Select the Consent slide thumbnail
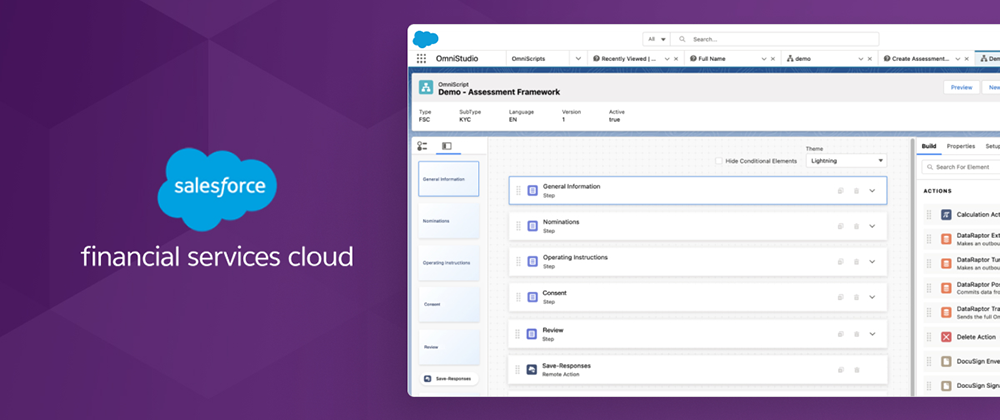This screenshot has width=1000, height=420. pos(448,304)
